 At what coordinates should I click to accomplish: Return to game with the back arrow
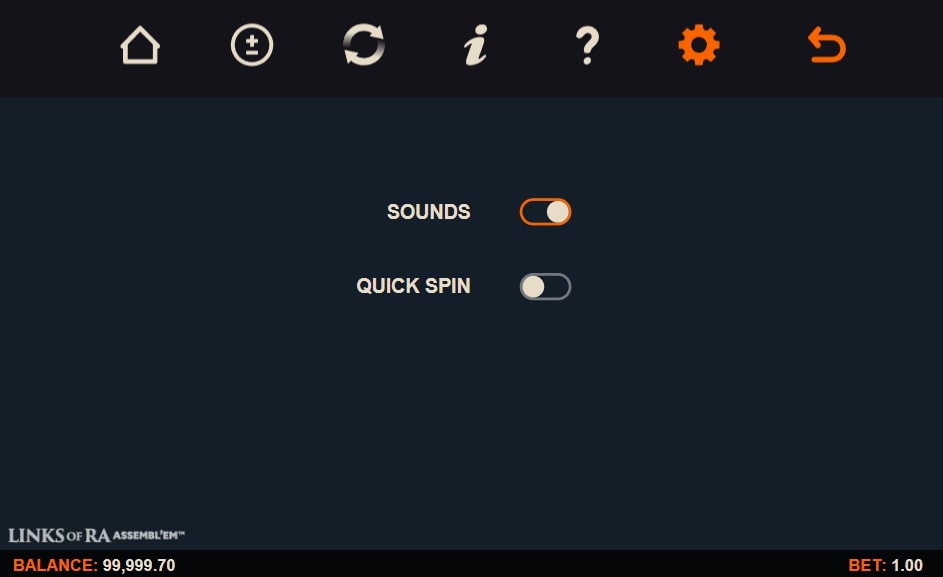(826, 46)
